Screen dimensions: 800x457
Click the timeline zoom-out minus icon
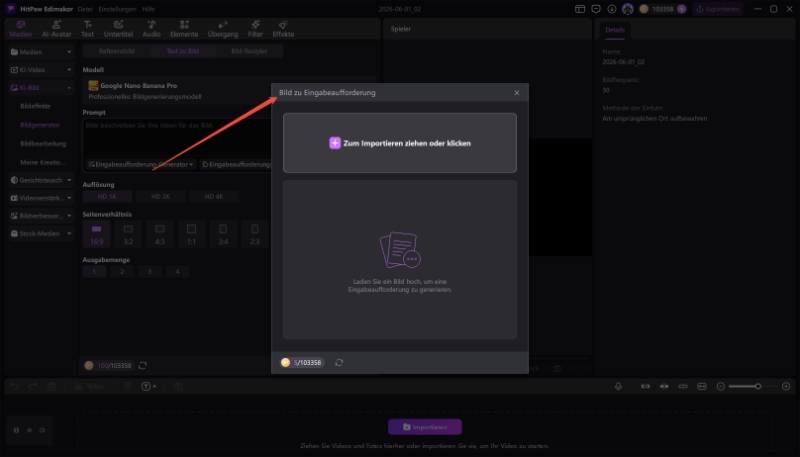point(721,387)
